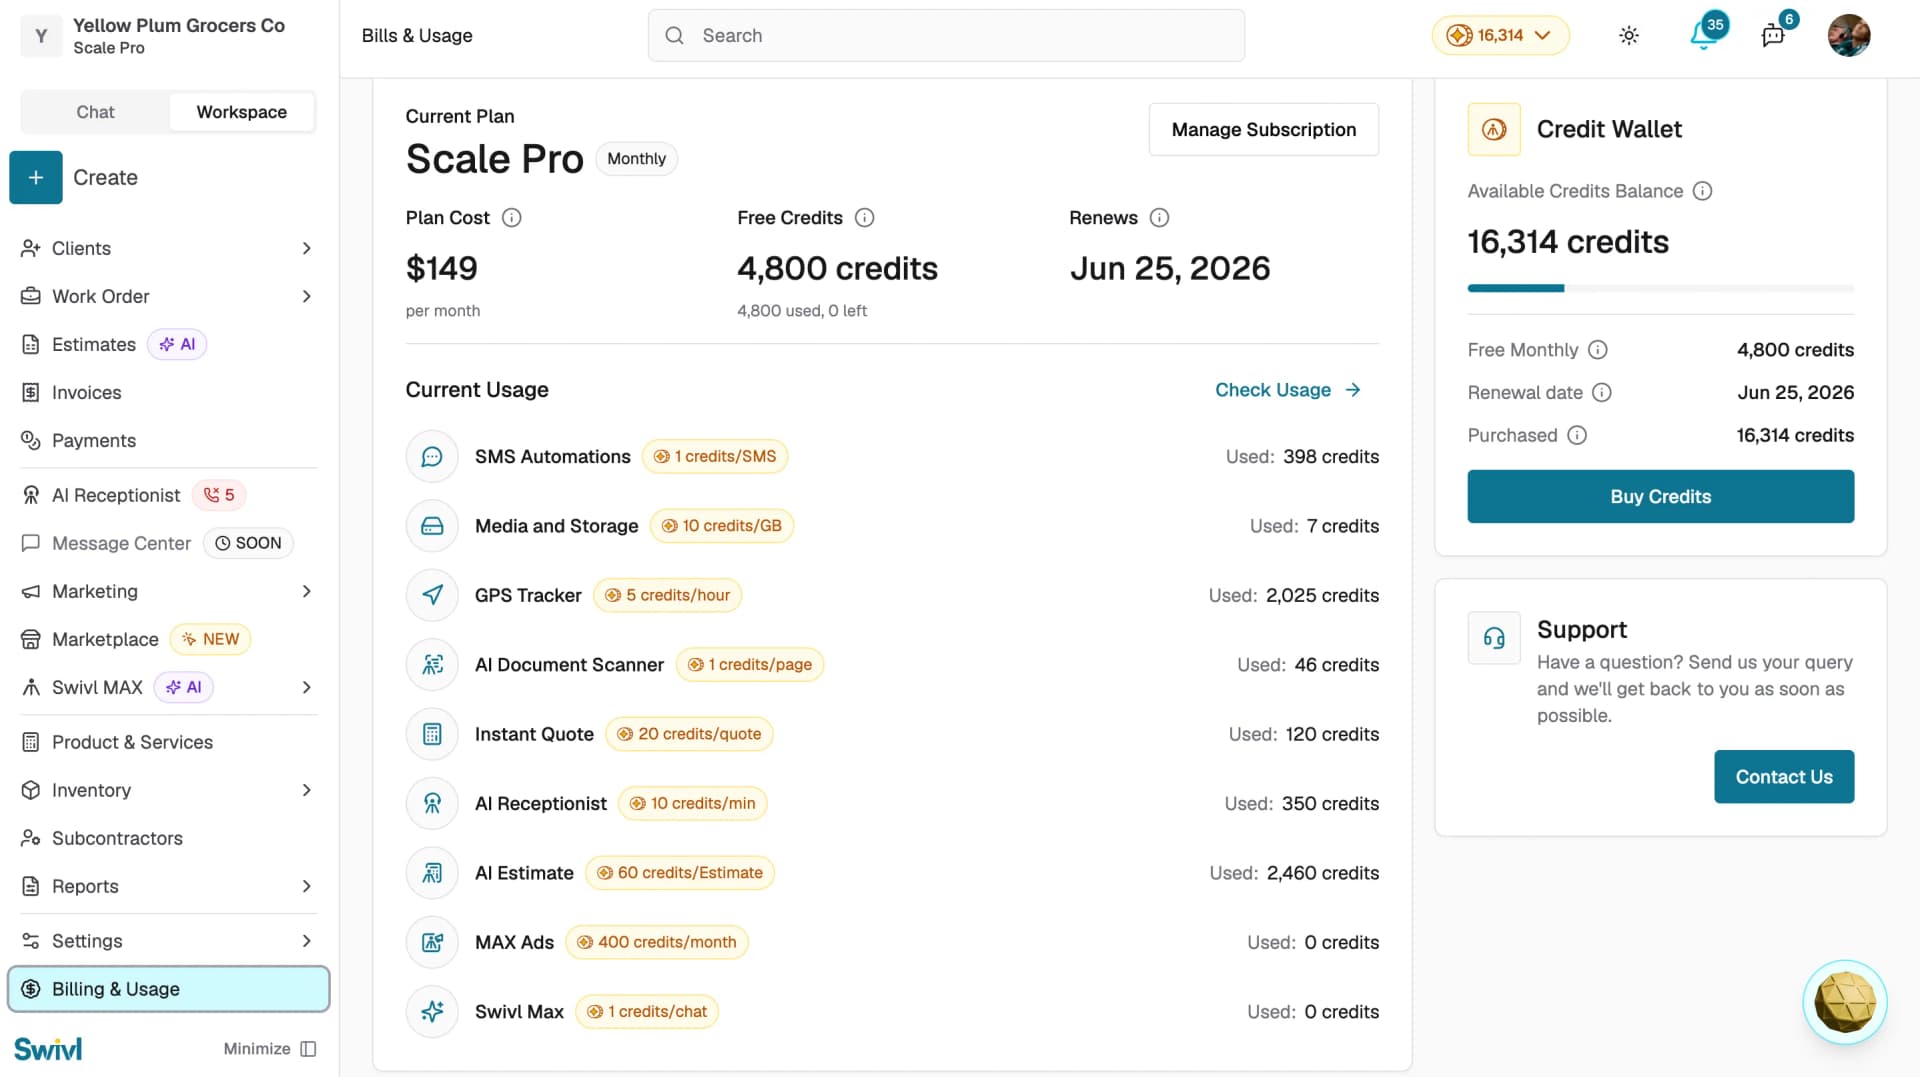Click the MAX Ads usage icon

pyautogui.click(x=432, y=942)
